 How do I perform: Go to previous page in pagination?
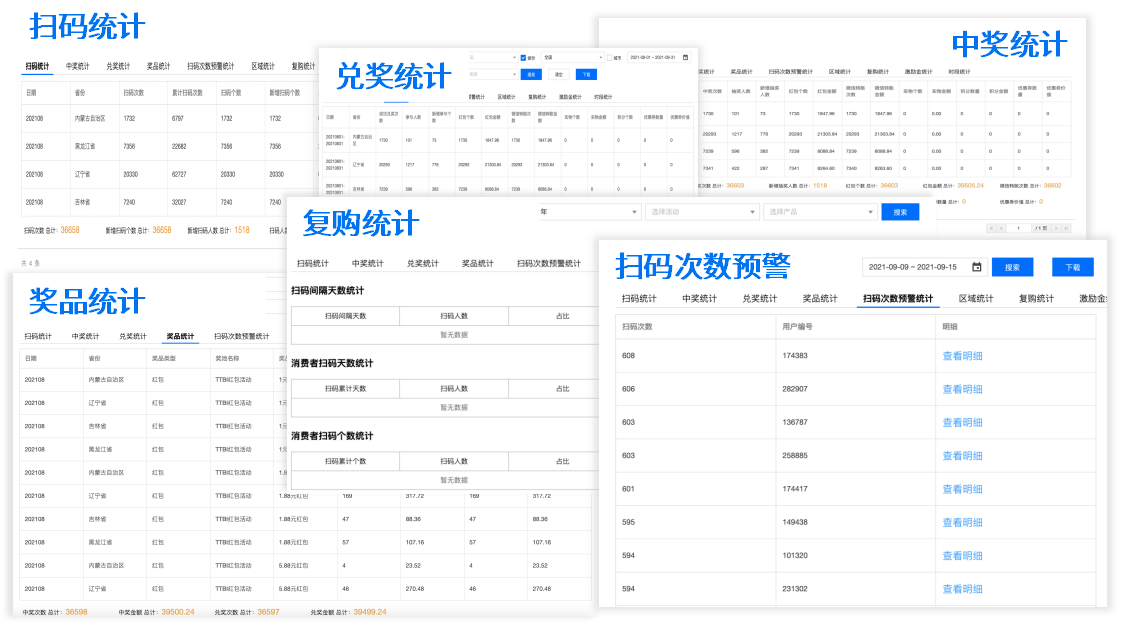tap(999, 228)
